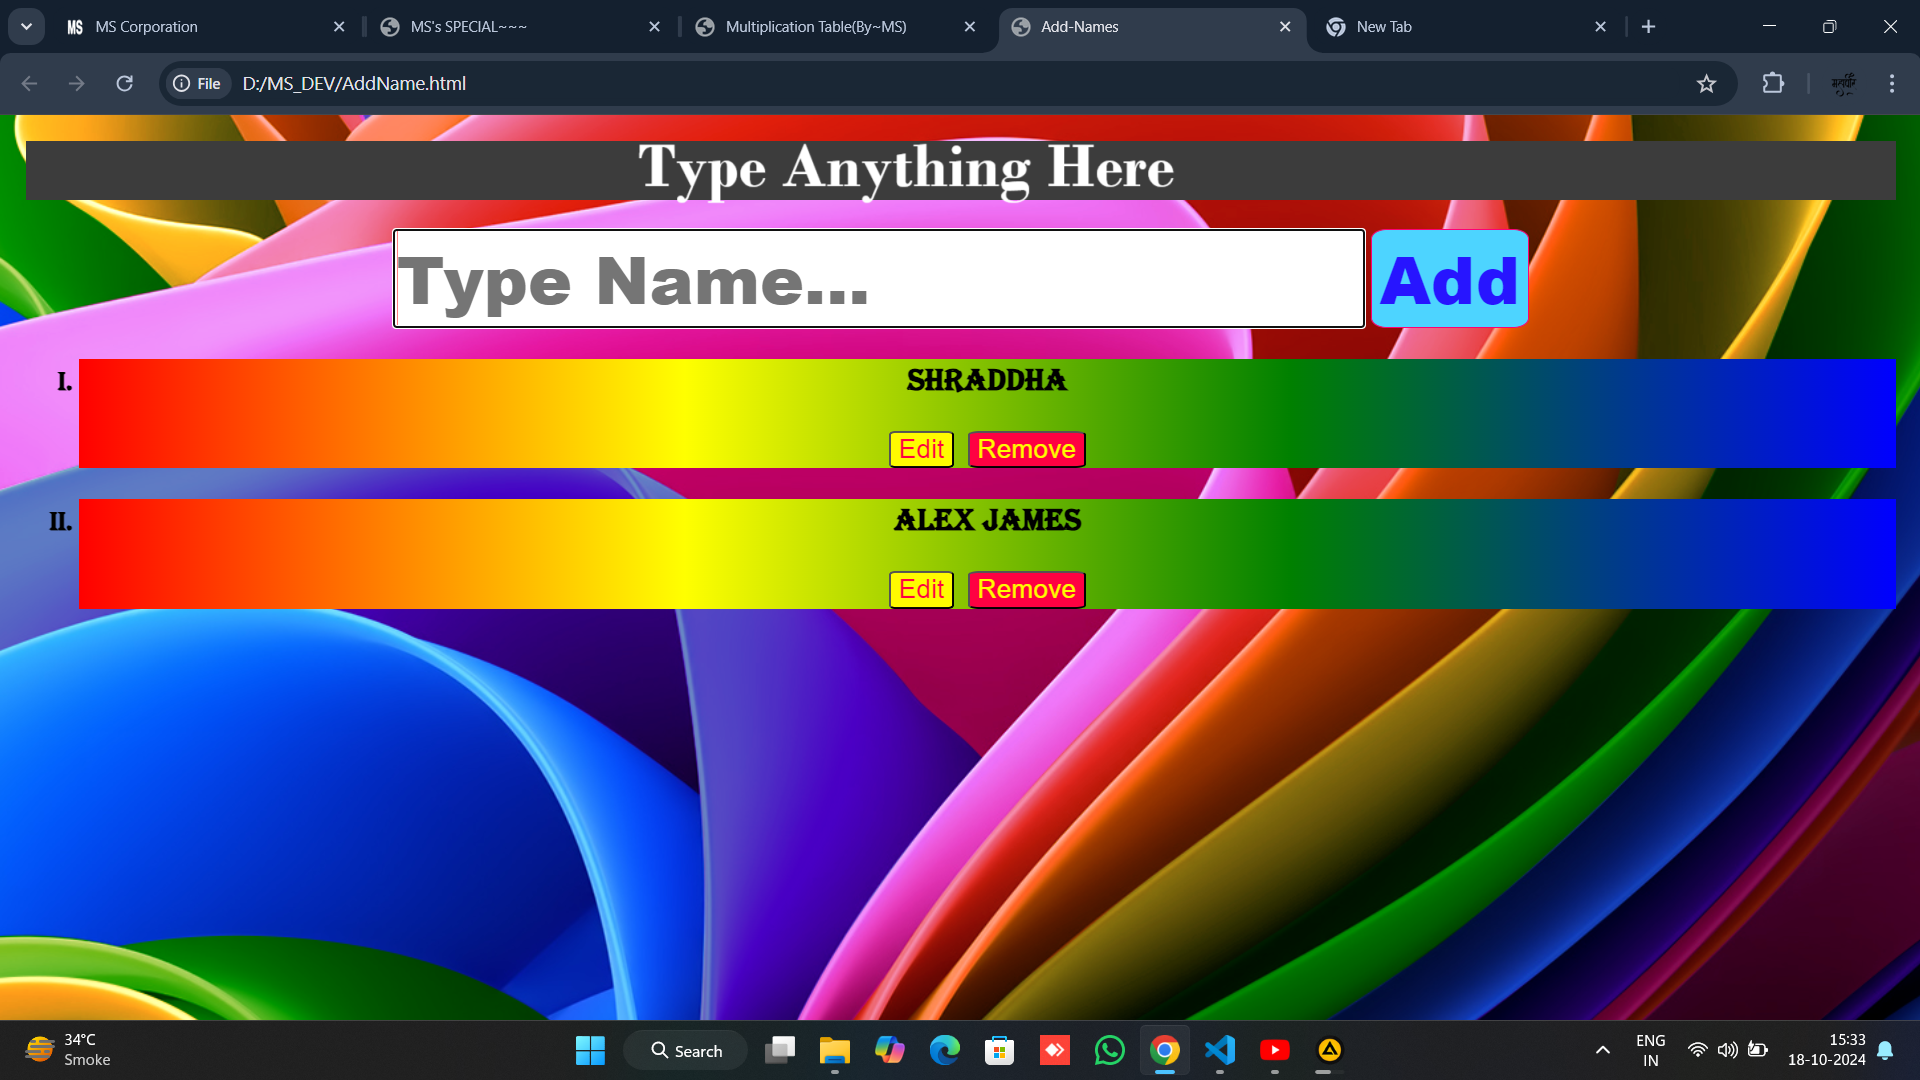Open Task View on the taskbar
The height and width of the screenshot is (1080, 1920).
pyautogui.click(x=779, y=1050)
